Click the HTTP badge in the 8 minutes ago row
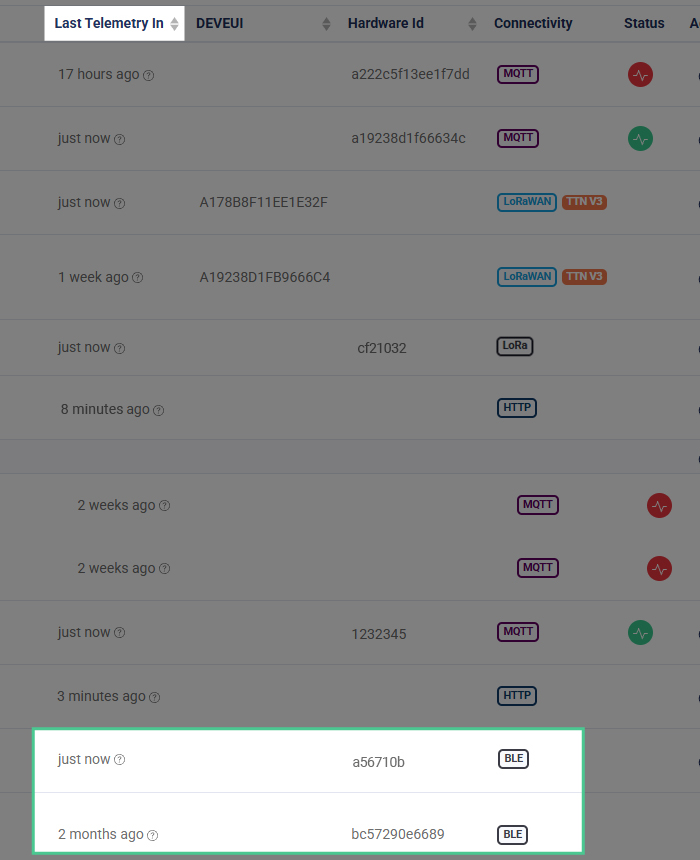The image size is (700, 860). point(517,408)
